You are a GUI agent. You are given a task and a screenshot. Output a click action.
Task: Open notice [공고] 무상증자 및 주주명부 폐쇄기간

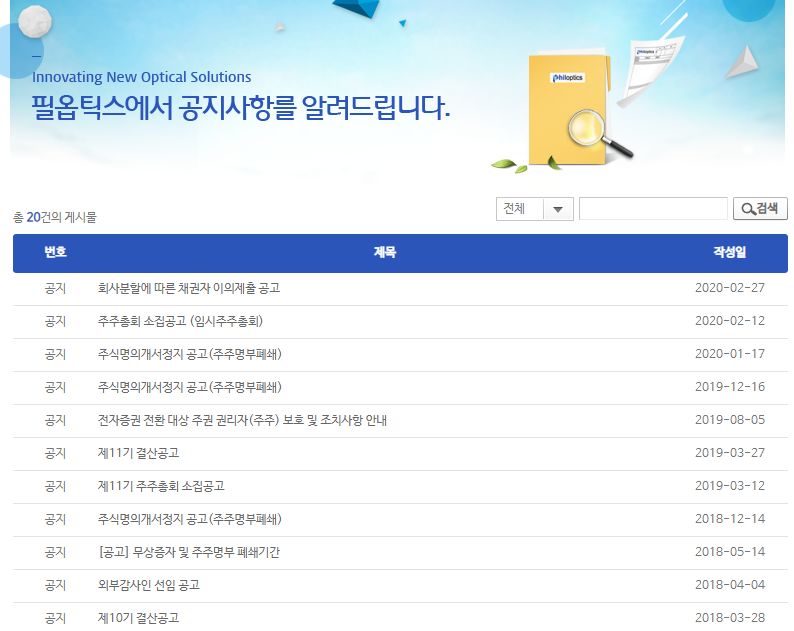point(188,552)
